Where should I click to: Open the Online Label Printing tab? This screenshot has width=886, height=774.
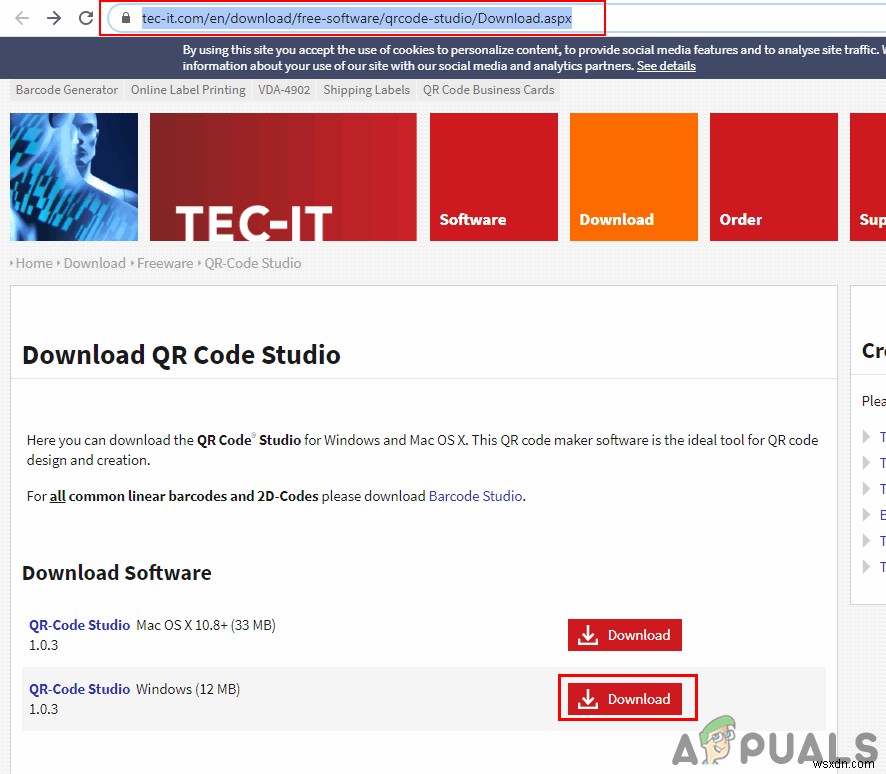188,90
